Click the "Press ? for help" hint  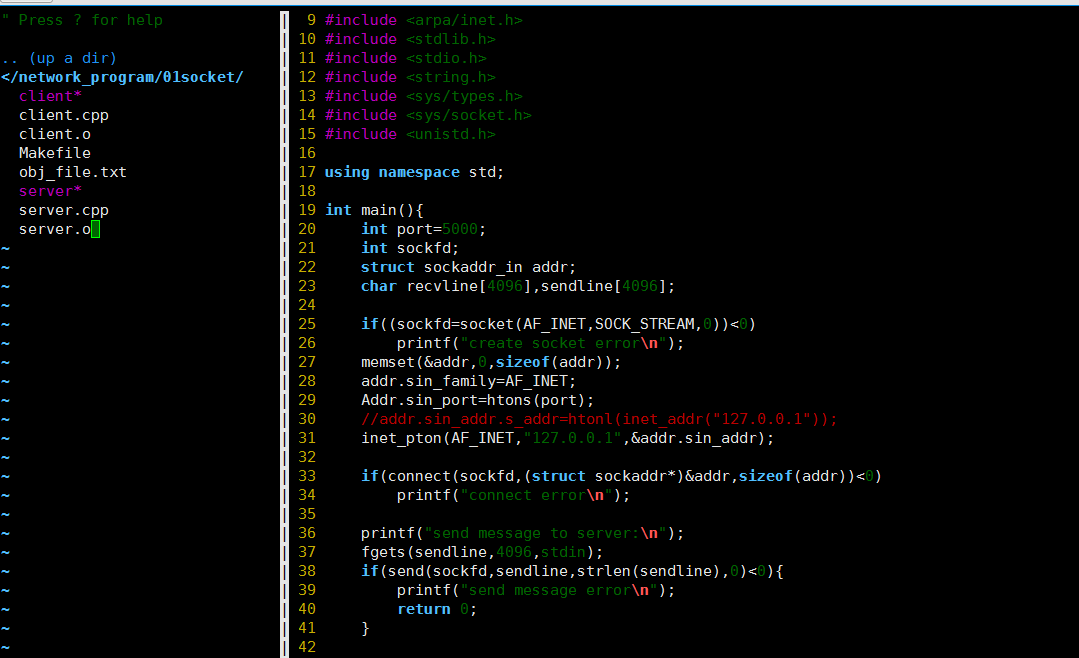tap(91, 21)
